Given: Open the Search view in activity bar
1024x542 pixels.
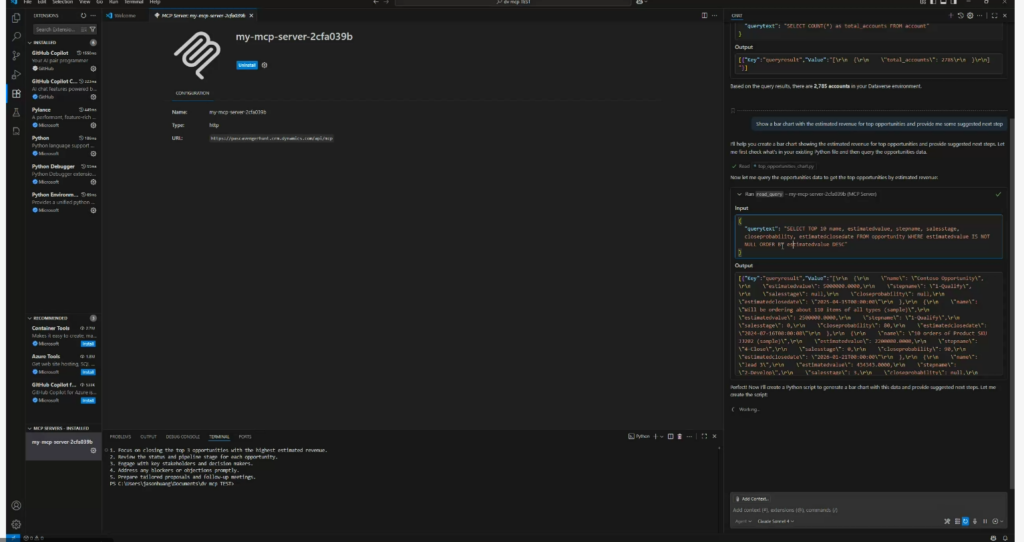Looking at the screenshot, I should pos(16,37).
